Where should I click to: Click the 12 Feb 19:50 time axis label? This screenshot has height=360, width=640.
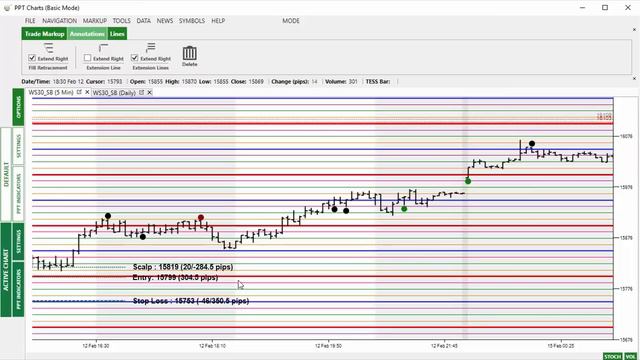click(329, 346)
